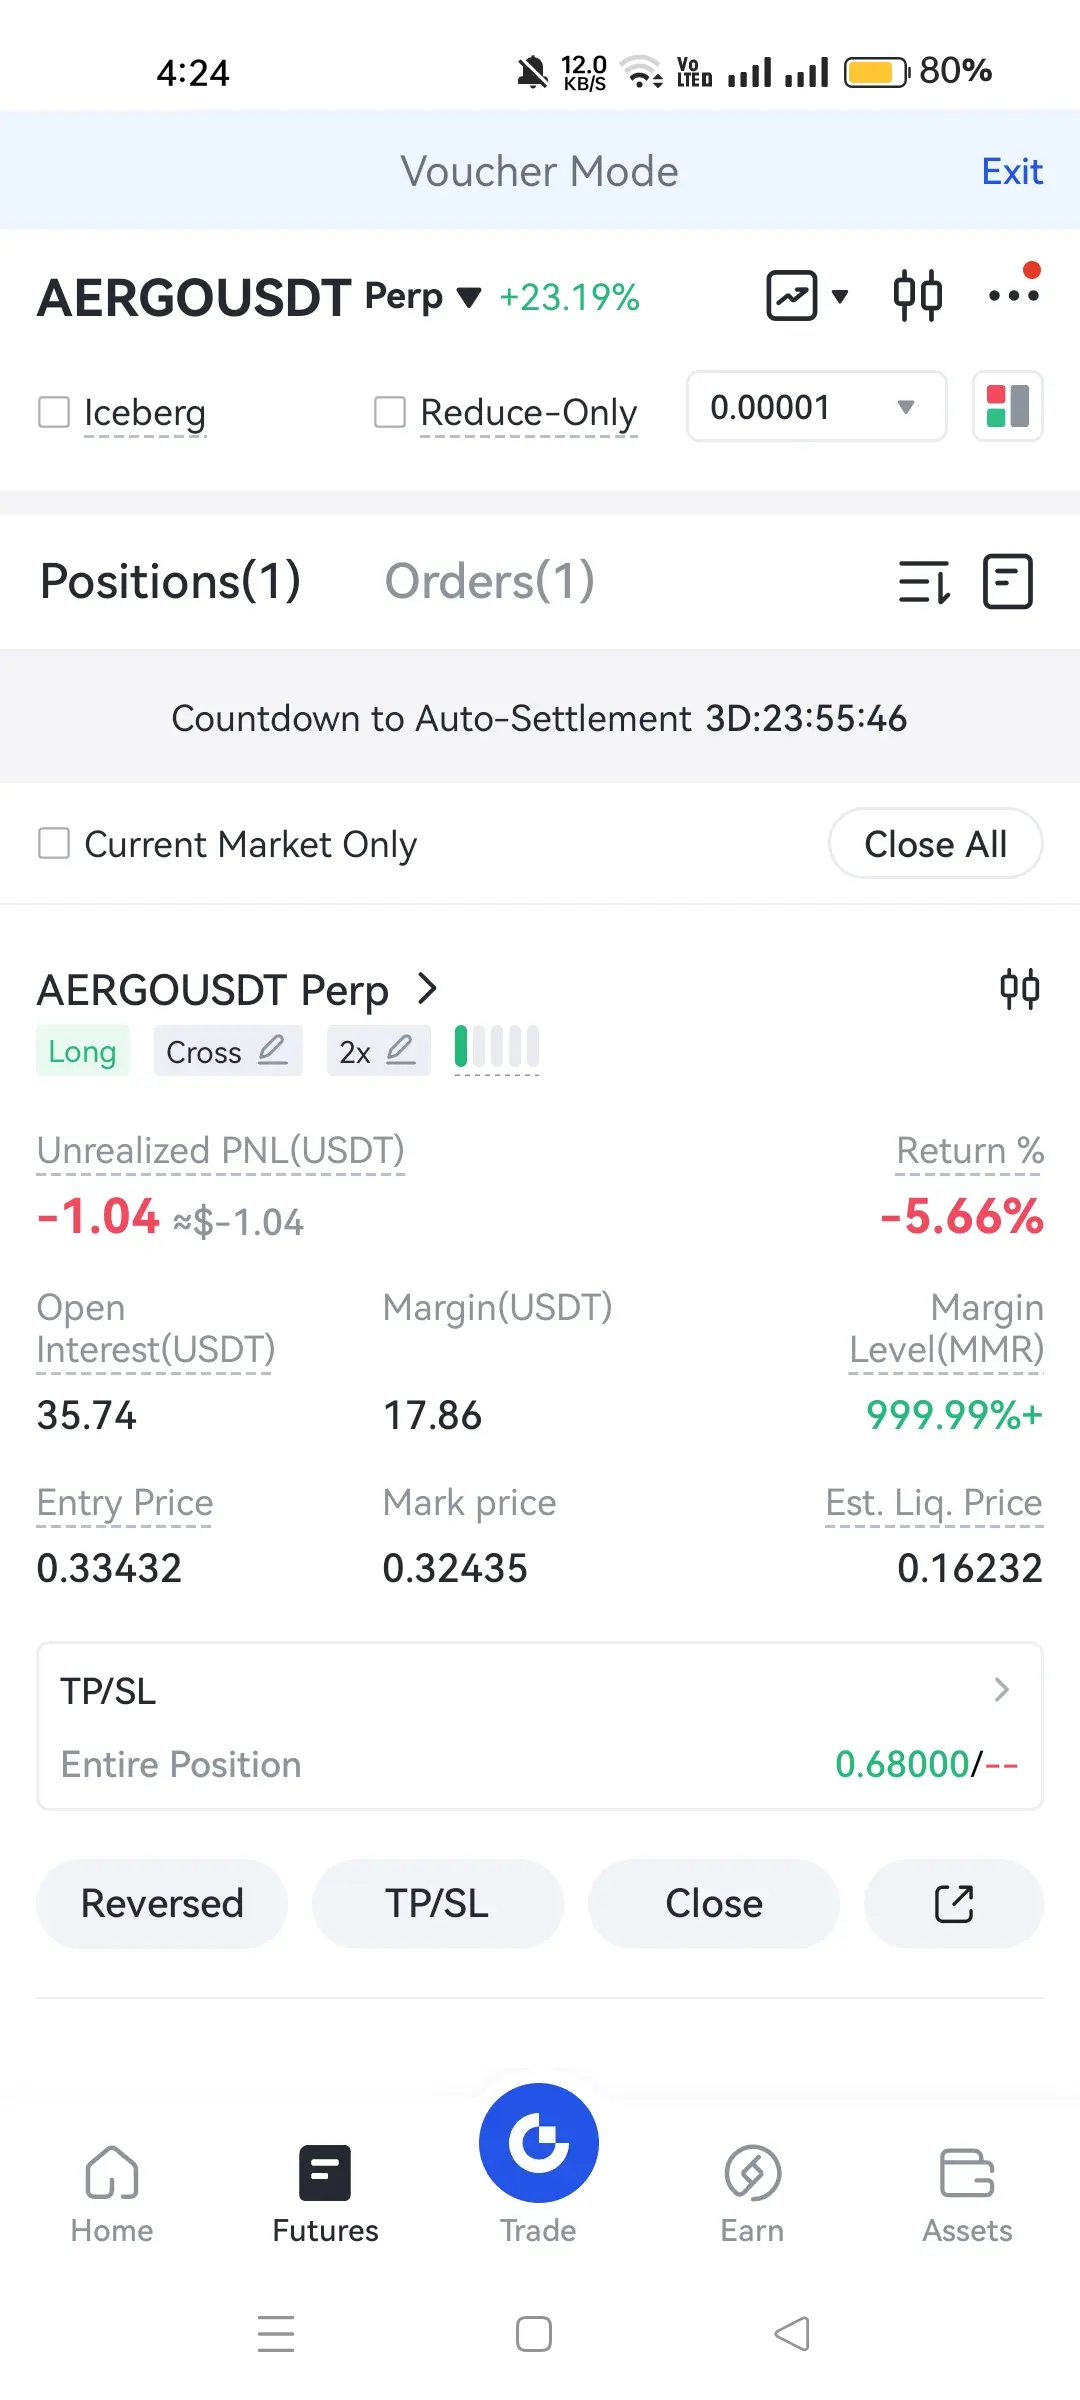Image resolution: width=1080 pixels, height=2400 pixels.
Task: Open the order history document icon
Action: [x=1007, y=582]
